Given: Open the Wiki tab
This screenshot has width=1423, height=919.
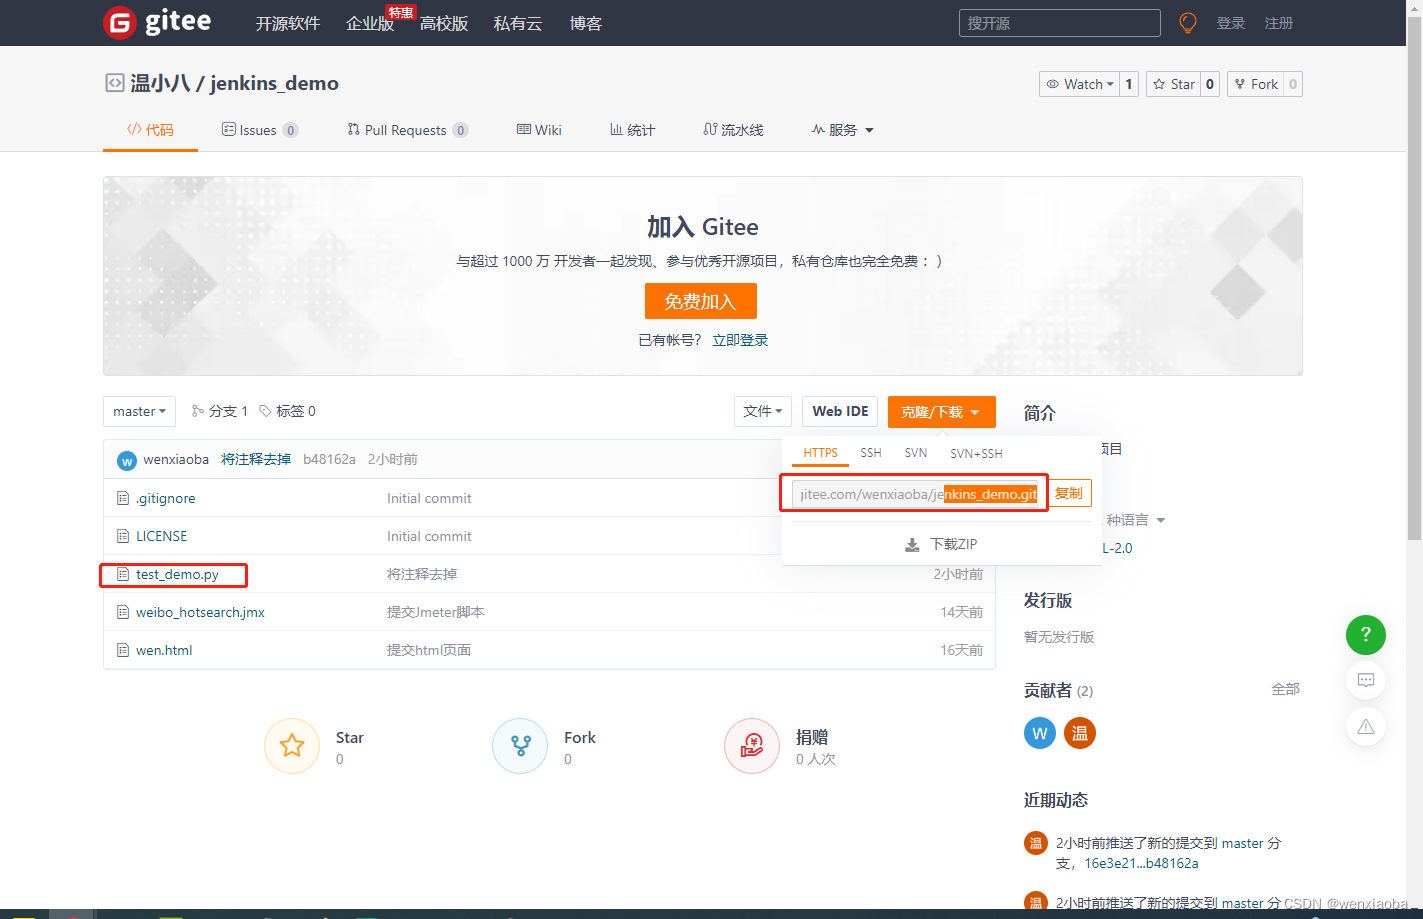Looking at the screenshot, I should click(x=539, y=130).
